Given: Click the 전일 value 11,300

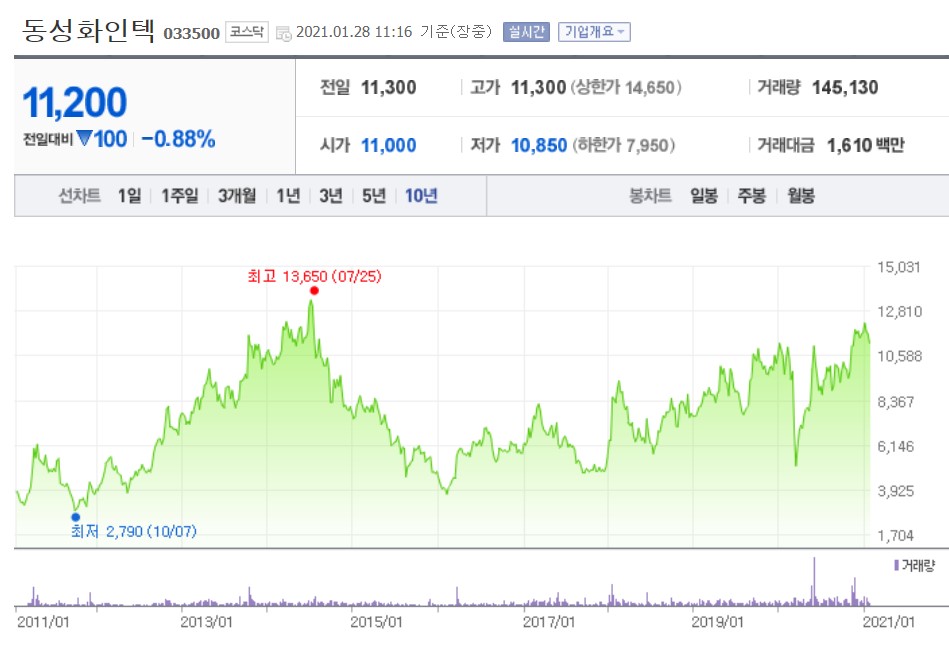Looking at the screenshot, I should (389, 88).
